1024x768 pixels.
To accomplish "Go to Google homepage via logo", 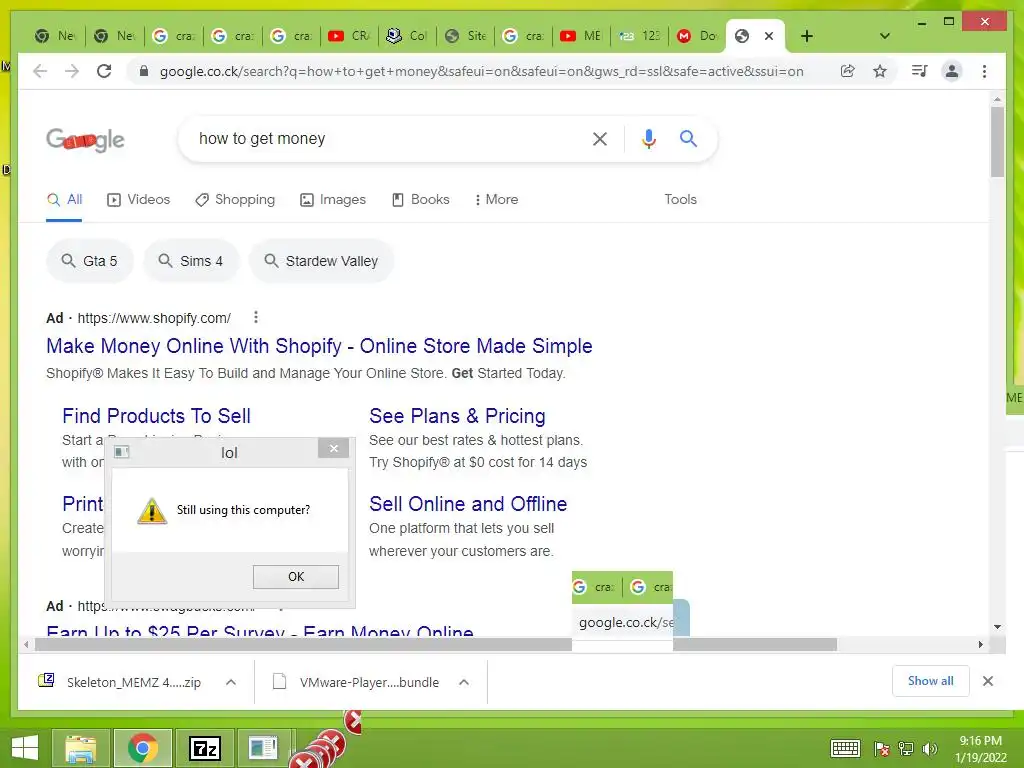I will pos(86,139).
